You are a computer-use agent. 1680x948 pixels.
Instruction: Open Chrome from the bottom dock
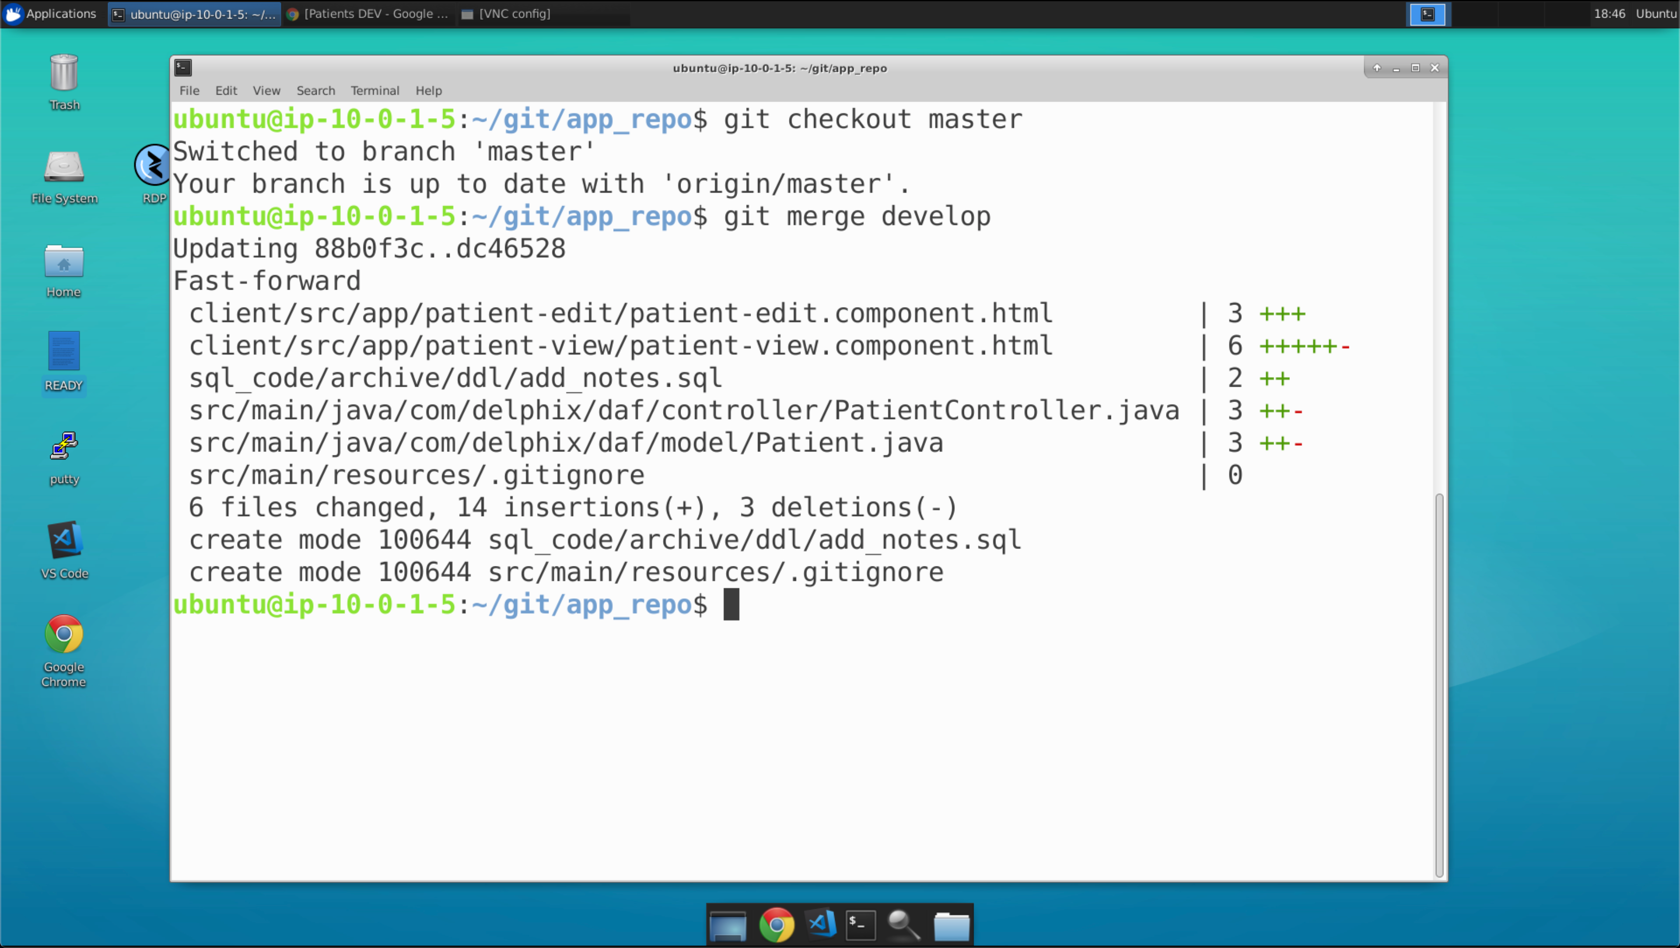coord(776,926)
